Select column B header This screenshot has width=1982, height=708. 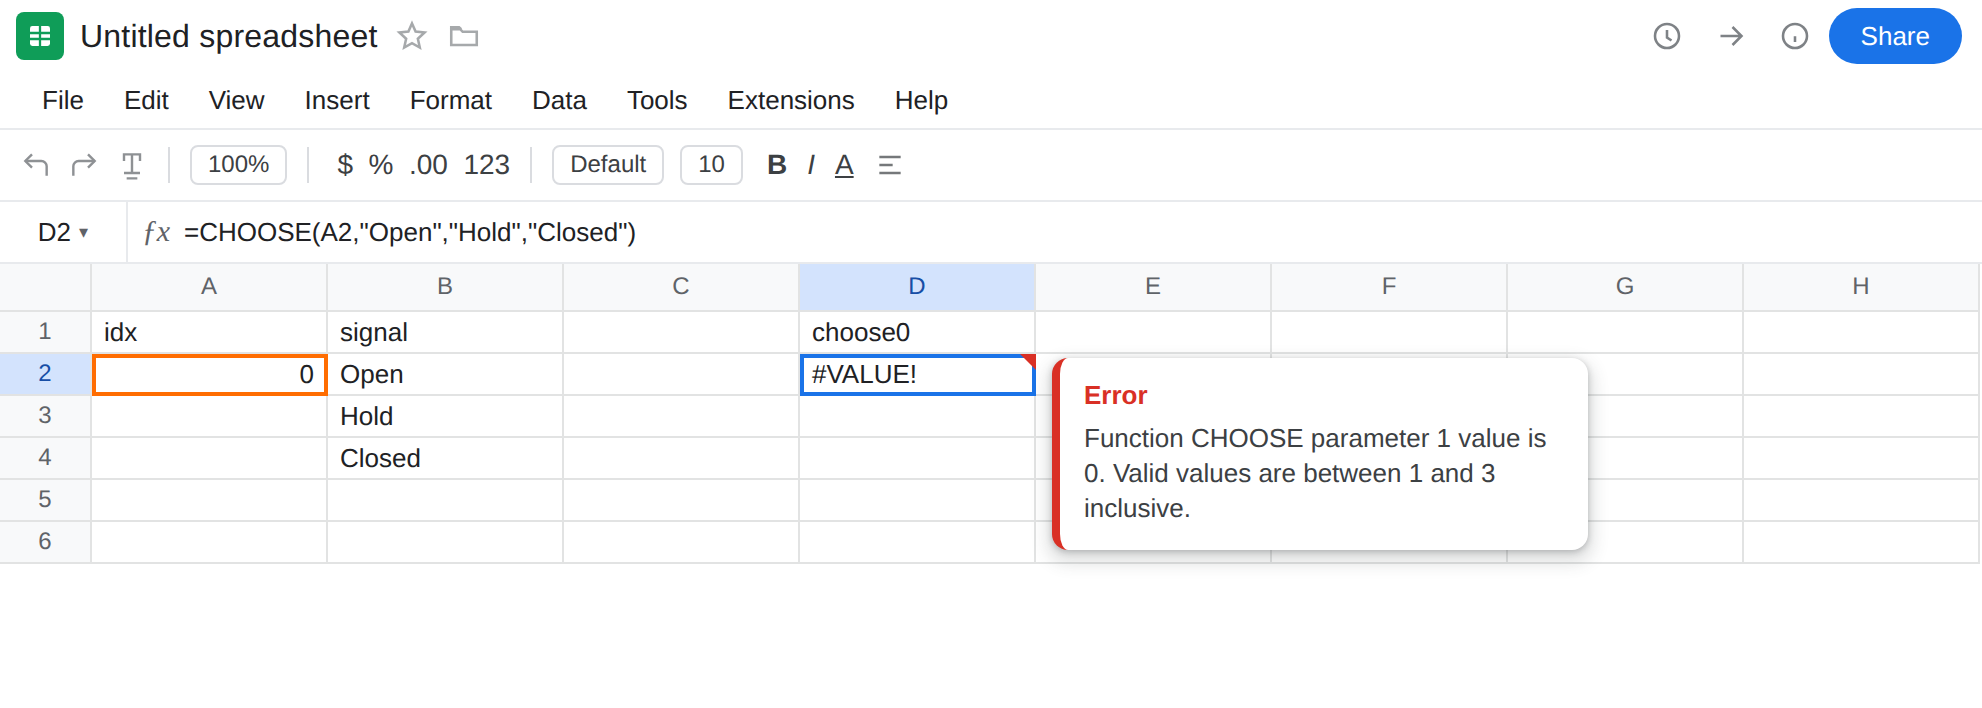click(445, 286)
